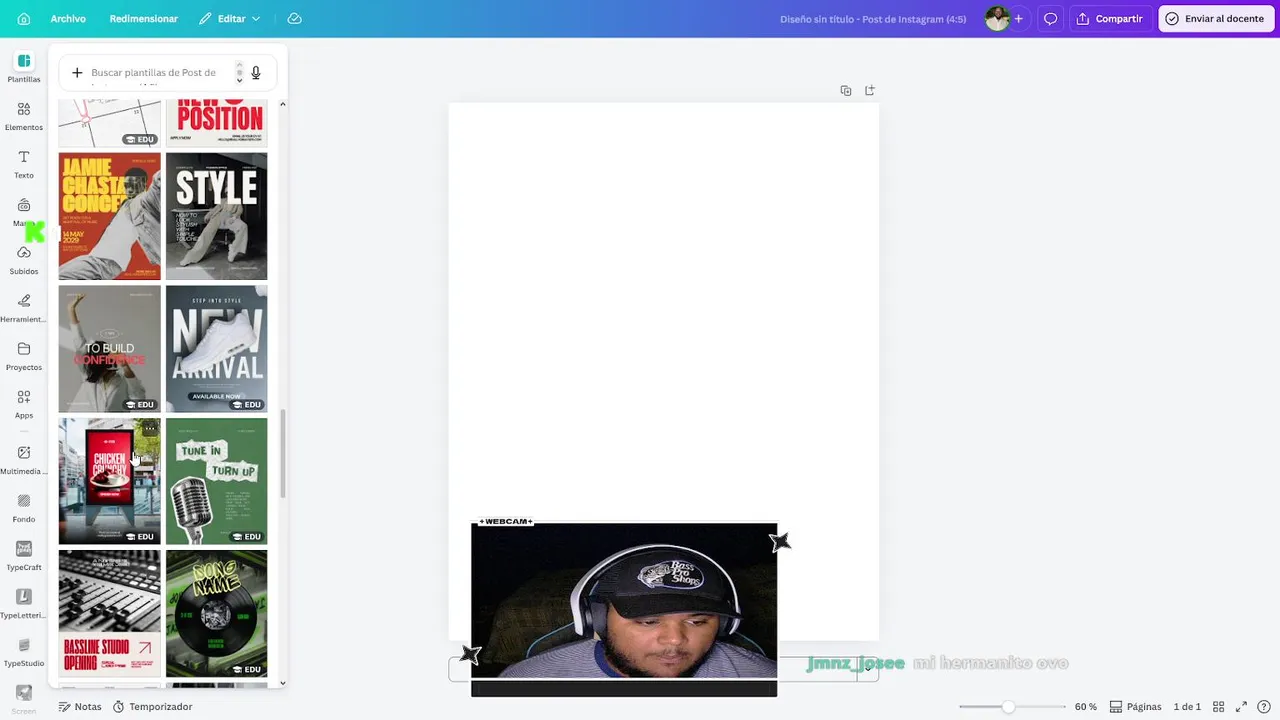Open the Plantillas sidebar tab
Screen dimensions: 1280x720
click(x=24, y=68)
